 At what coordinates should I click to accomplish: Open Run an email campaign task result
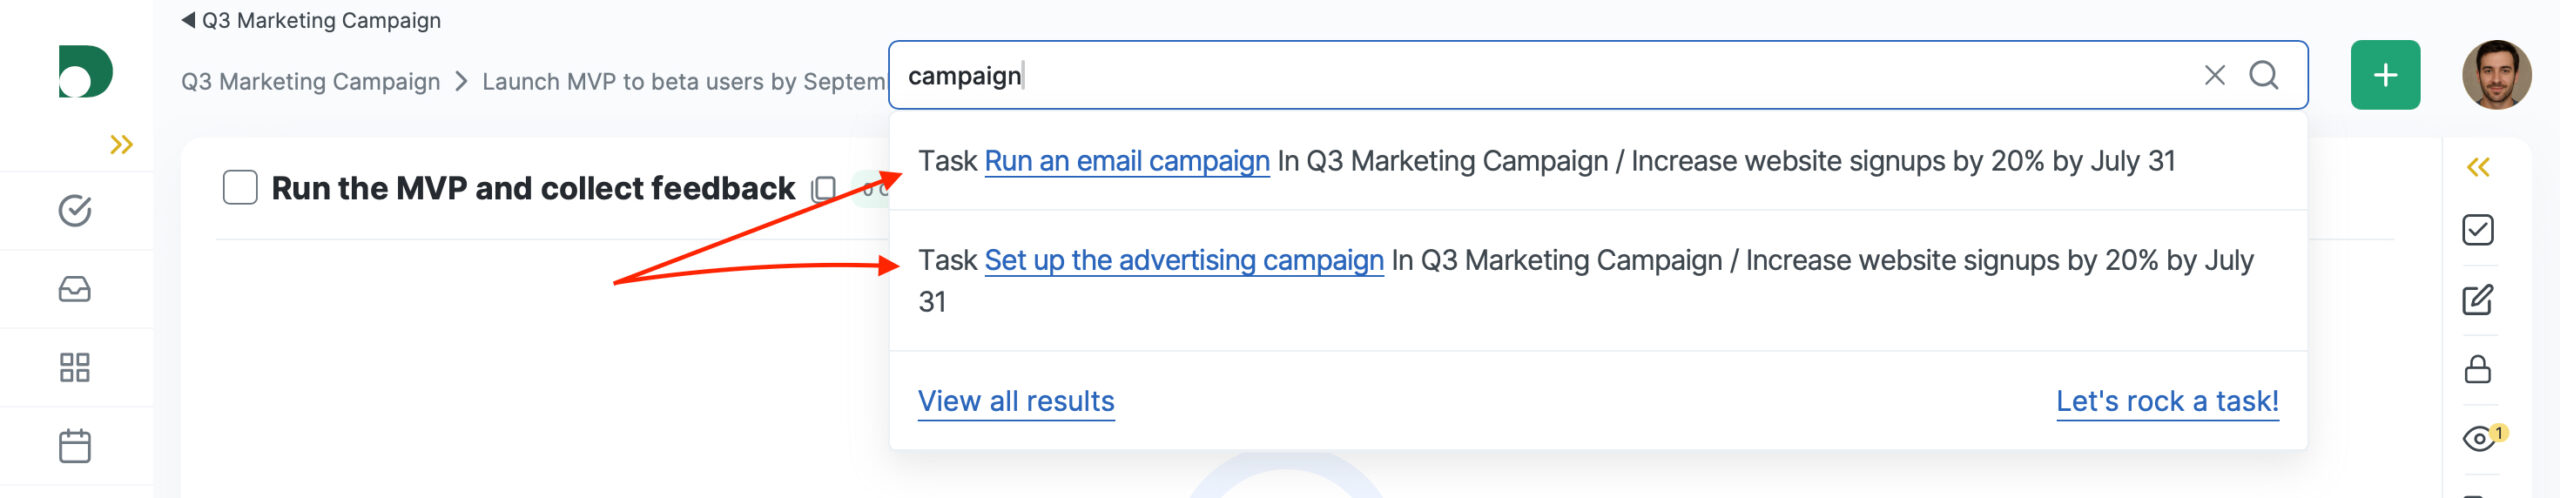click(x=1127, y=161)
